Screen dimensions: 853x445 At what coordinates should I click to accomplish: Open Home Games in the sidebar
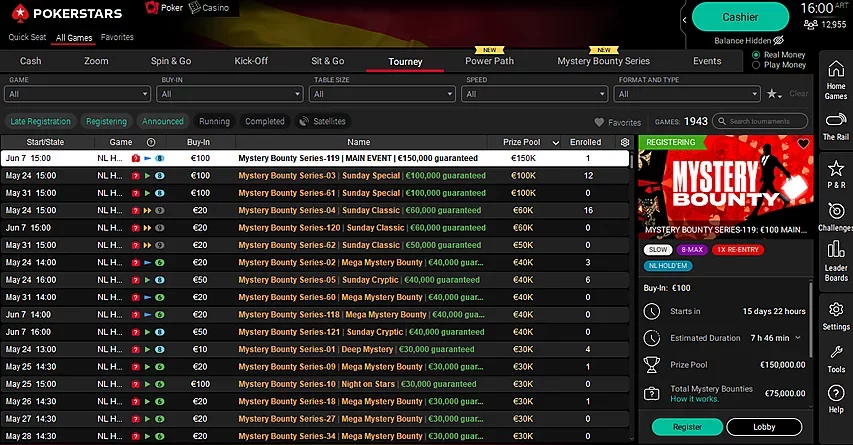click(x=836, y=80)
